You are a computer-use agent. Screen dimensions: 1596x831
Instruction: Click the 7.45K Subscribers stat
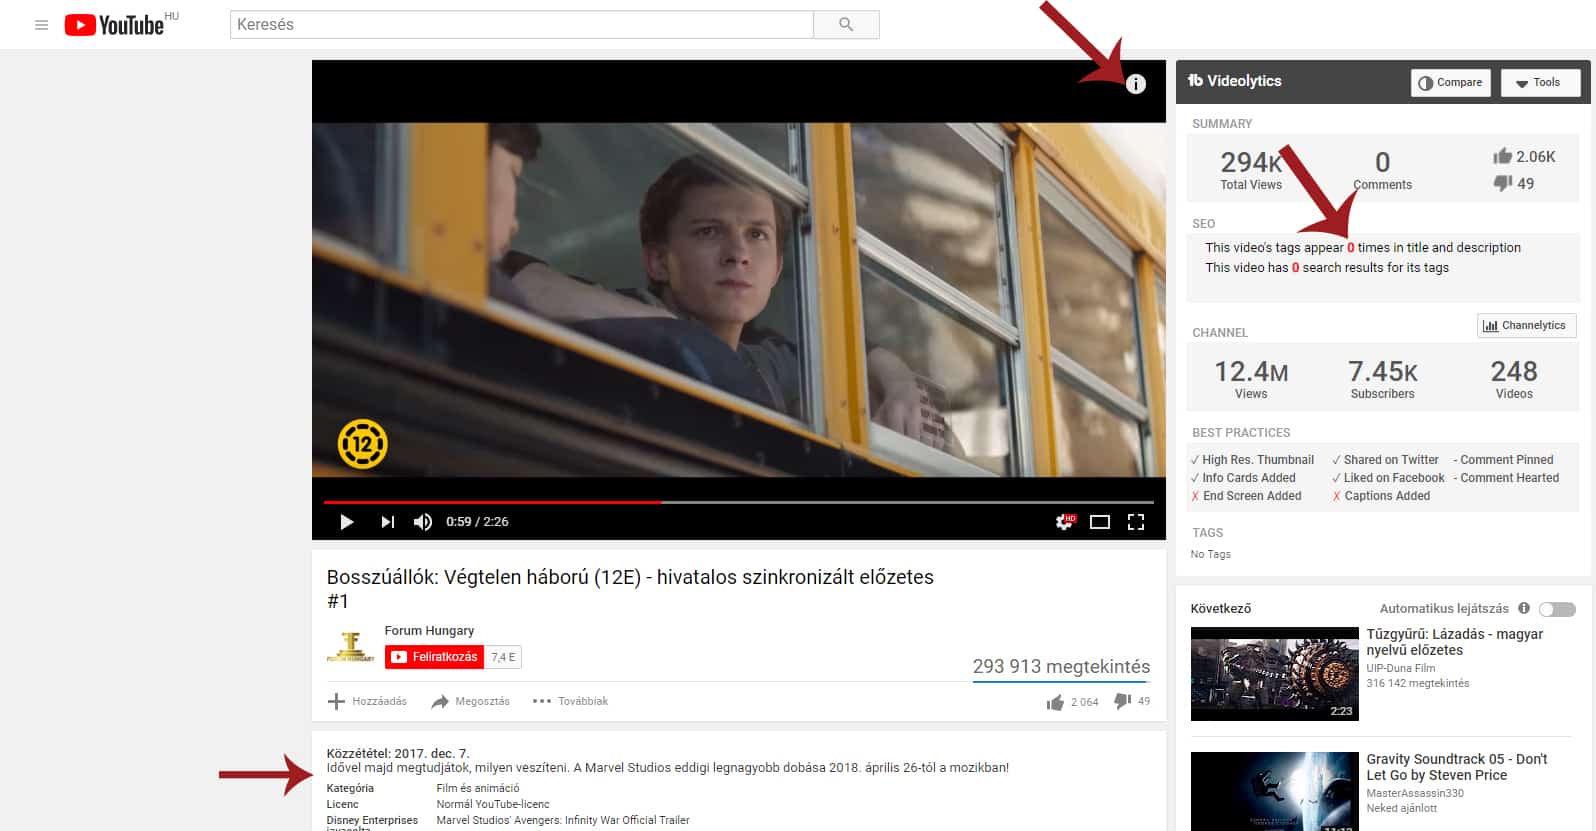[1382, 379]
